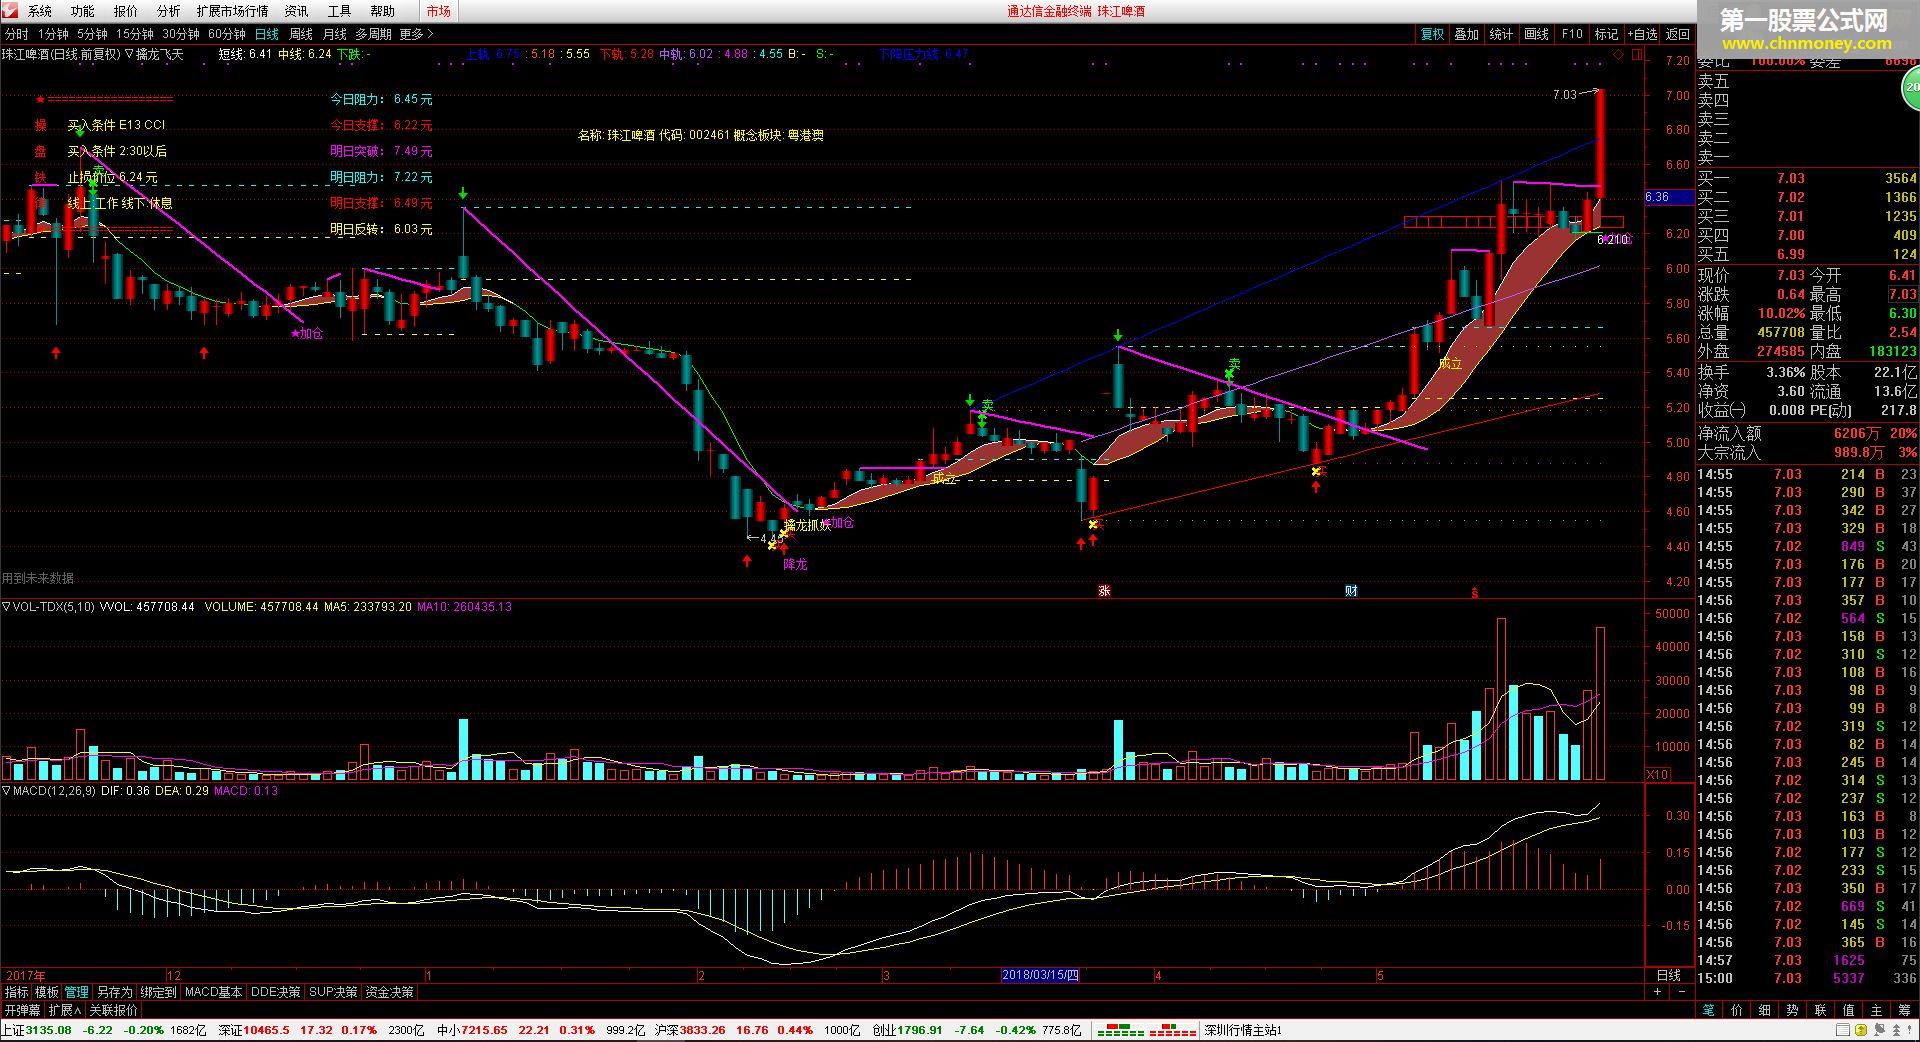Select the 多周期 multi-period view
This screenshot has width=1920, height=1042.
tap(373, 34)
